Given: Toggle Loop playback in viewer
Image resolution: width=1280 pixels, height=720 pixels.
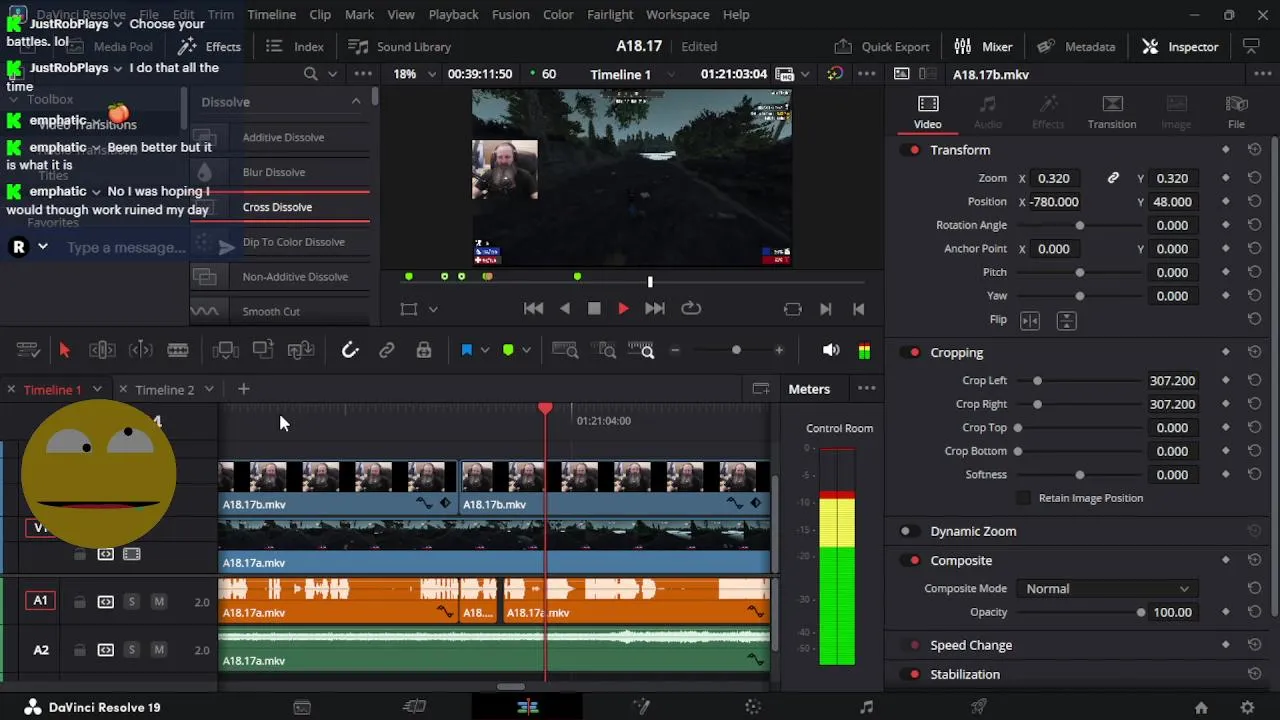Looking at the screenshot, I should point(691,309).
